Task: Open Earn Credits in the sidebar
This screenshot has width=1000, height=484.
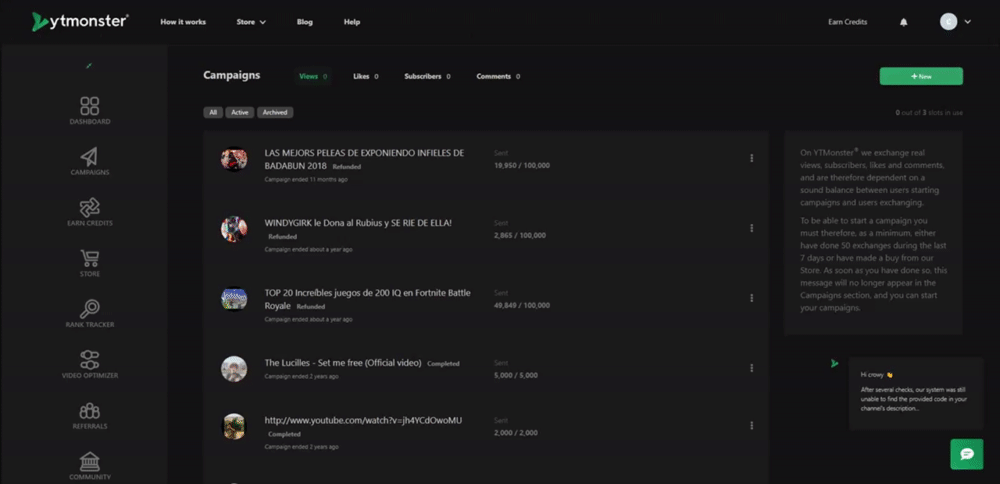Action: tap(90, 208)
